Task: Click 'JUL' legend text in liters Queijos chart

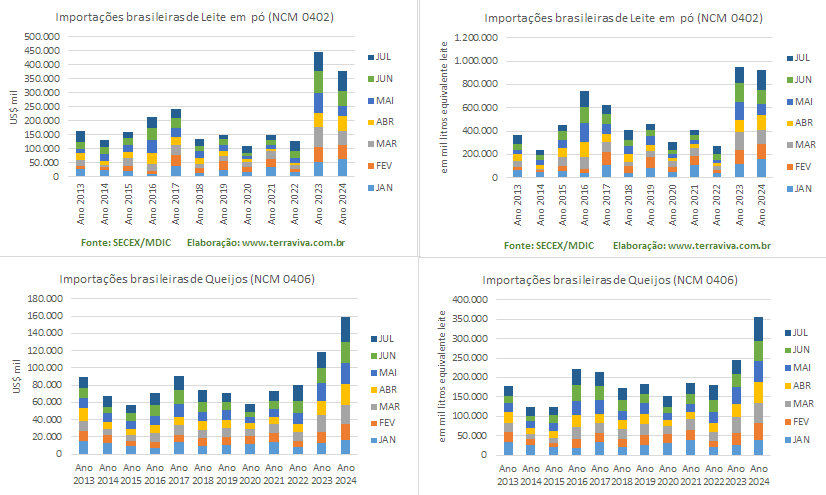Action: 800,333
